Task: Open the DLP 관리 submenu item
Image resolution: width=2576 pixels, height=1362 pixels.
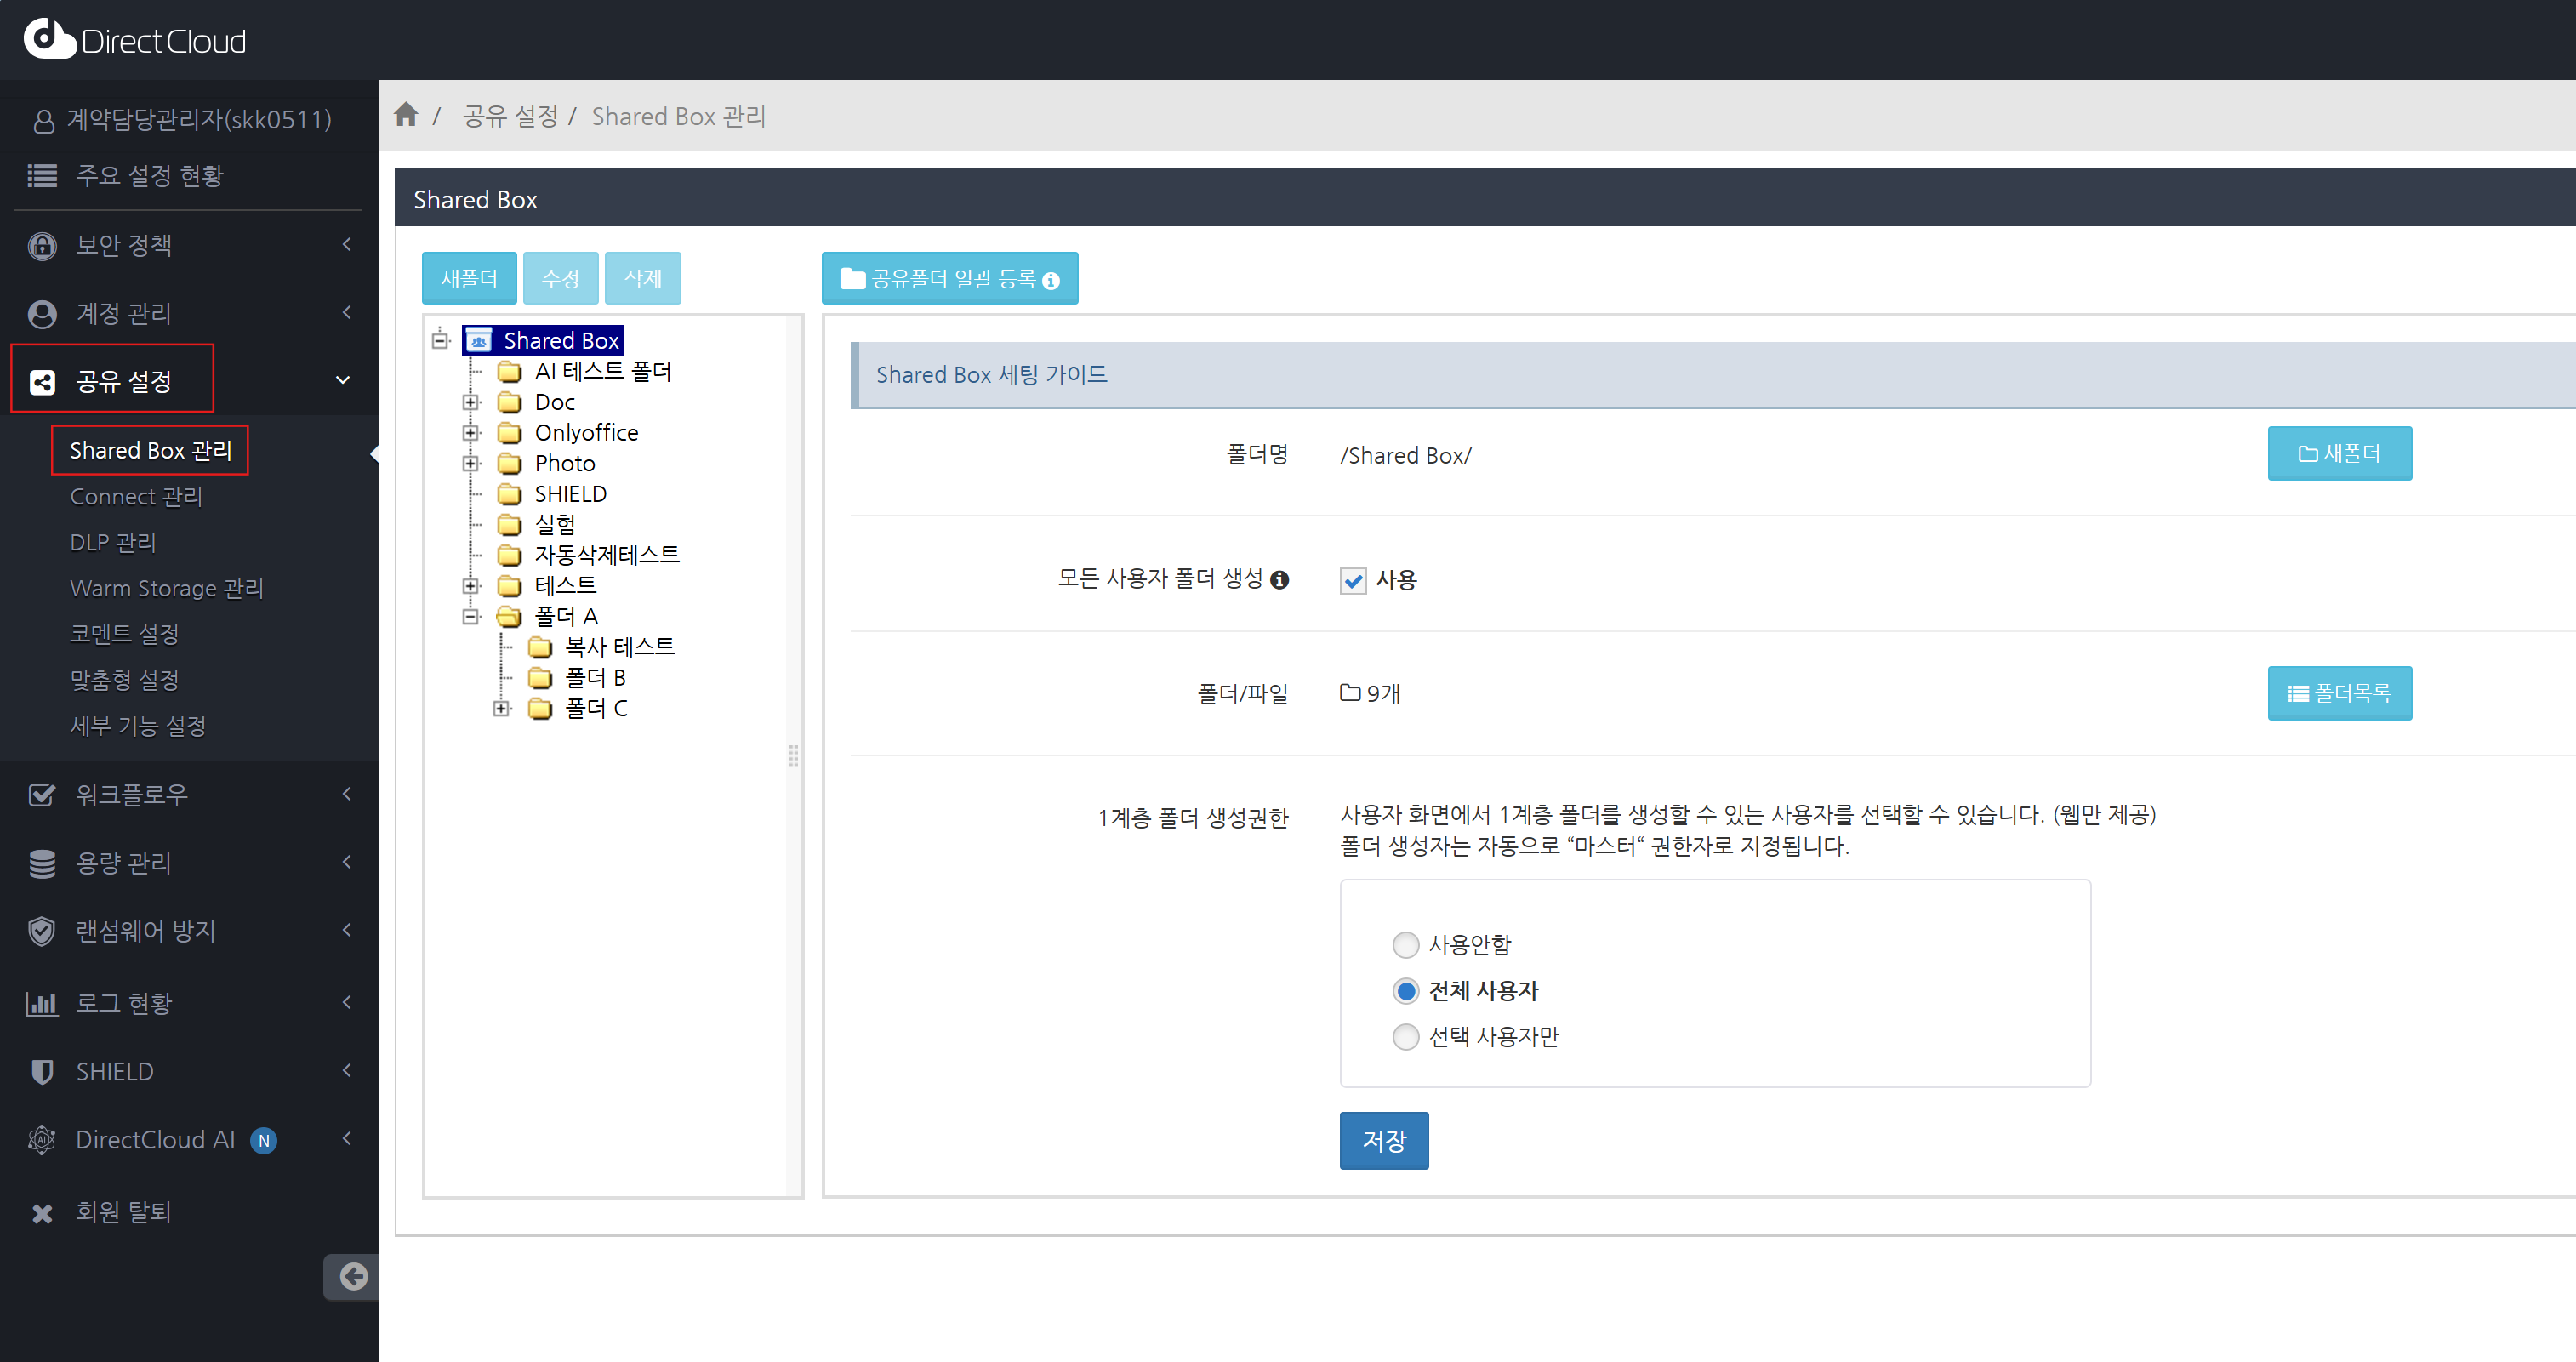Action: 113,542
